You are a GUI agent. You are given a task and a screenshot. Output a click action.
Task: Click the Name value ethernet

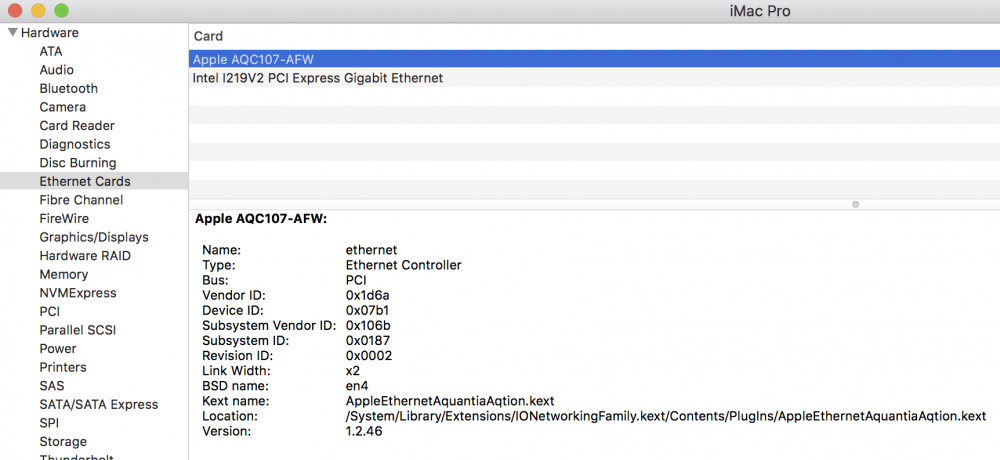(371, 249)
